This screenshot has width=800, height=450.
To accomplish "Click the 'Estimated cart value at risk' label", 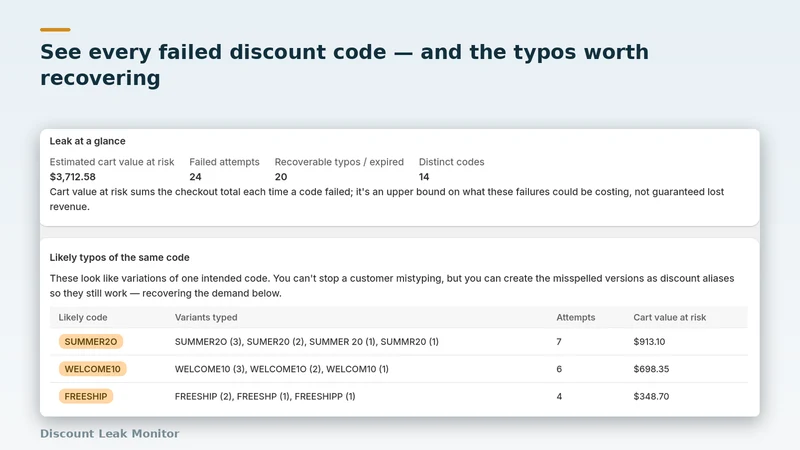I will pos(112,162).
